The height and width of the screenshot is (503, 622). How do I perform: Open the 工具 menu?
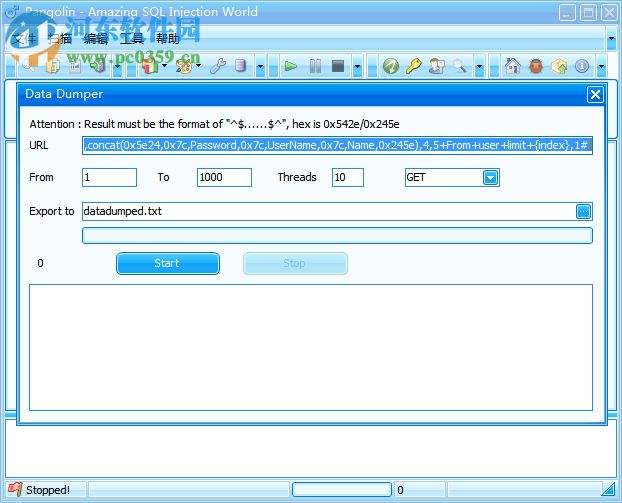click(132, 38)
